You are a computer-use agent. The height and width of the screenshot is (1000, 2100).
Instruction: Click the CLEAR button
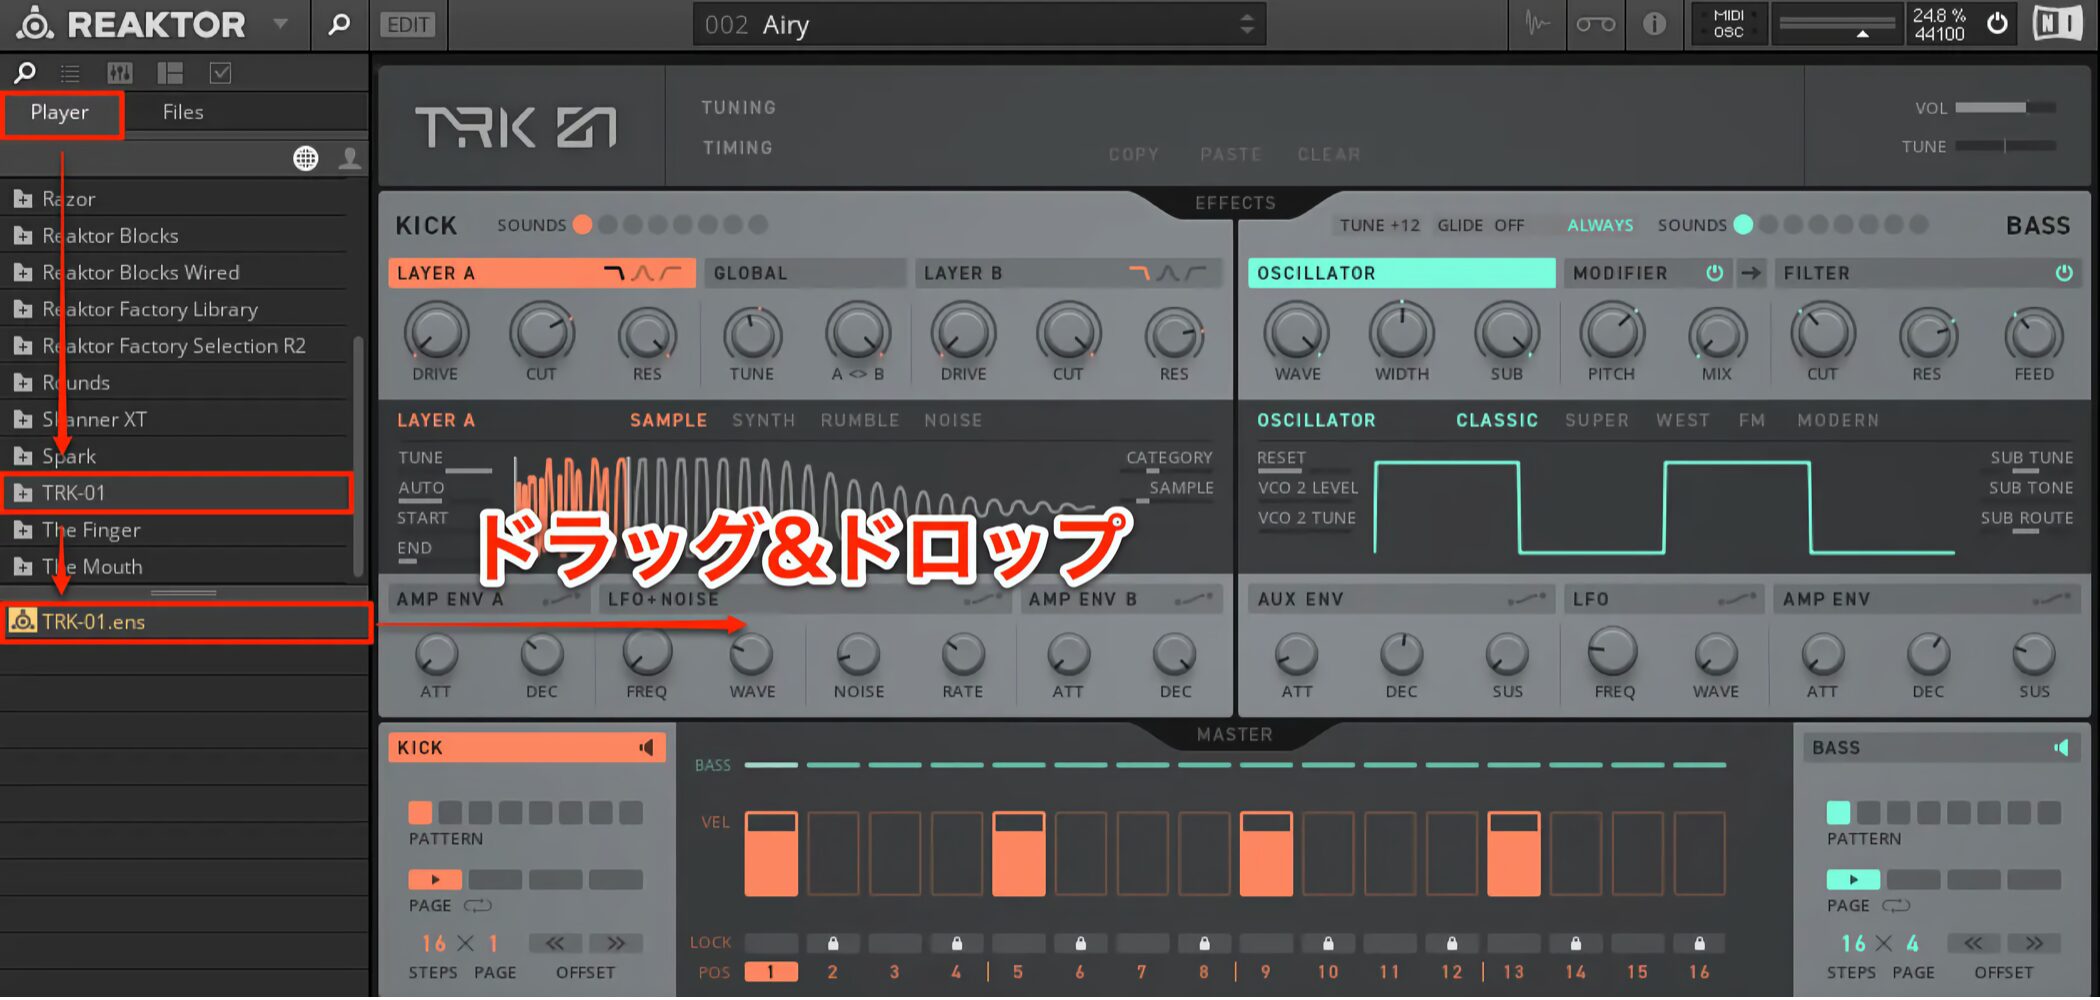(1328, 155)
